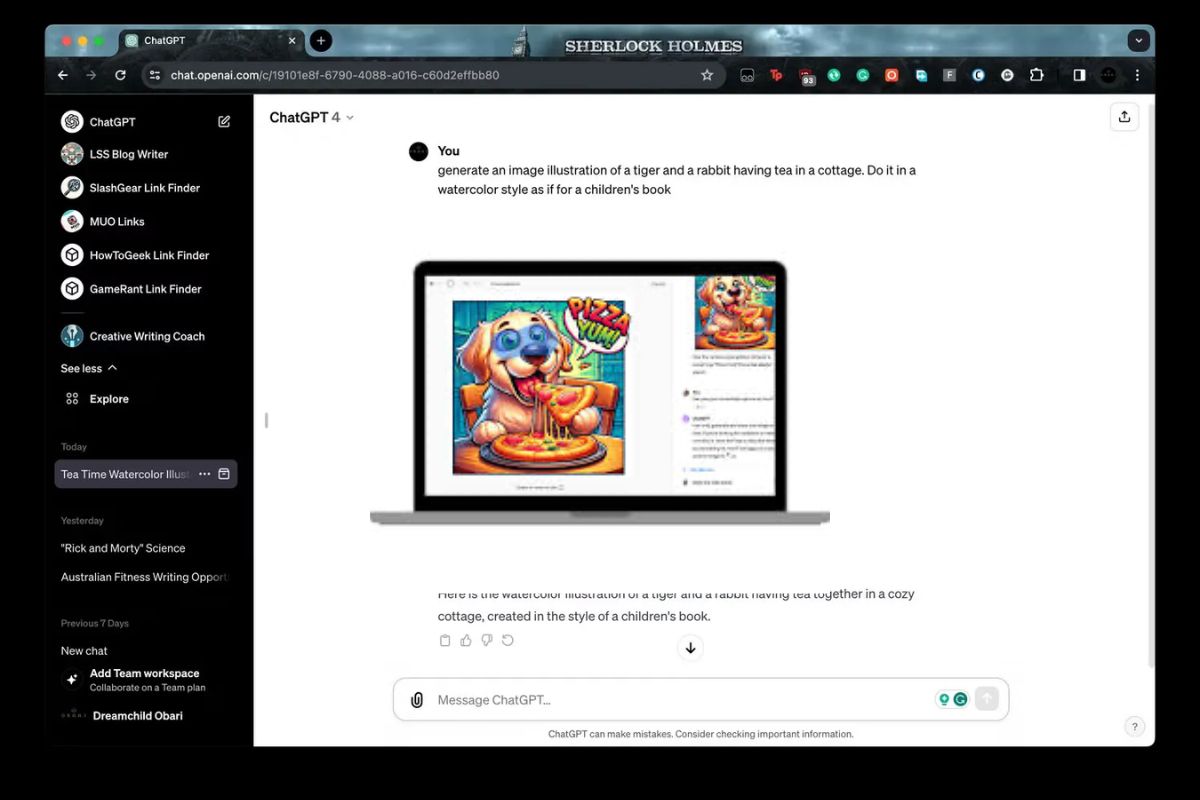The image size is (1200, 800).
Task: Click the send message arrow button
Action: [987, 699]
